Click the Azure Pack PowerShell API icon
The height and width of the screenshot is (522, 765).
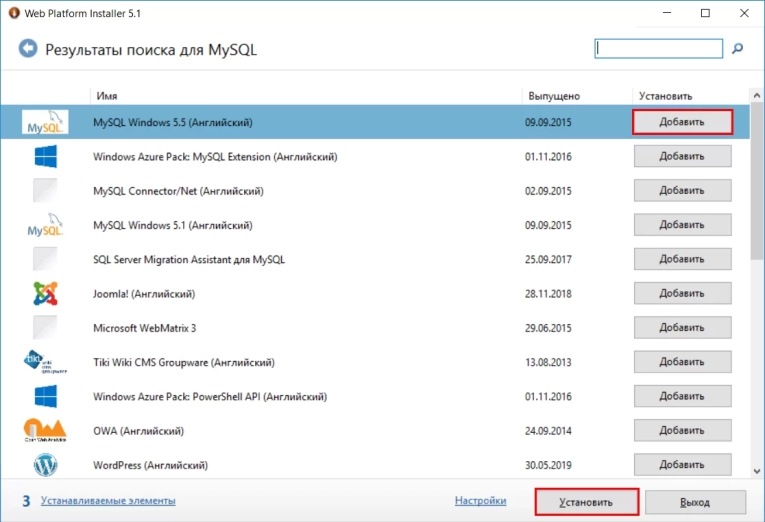coord(45,396)
